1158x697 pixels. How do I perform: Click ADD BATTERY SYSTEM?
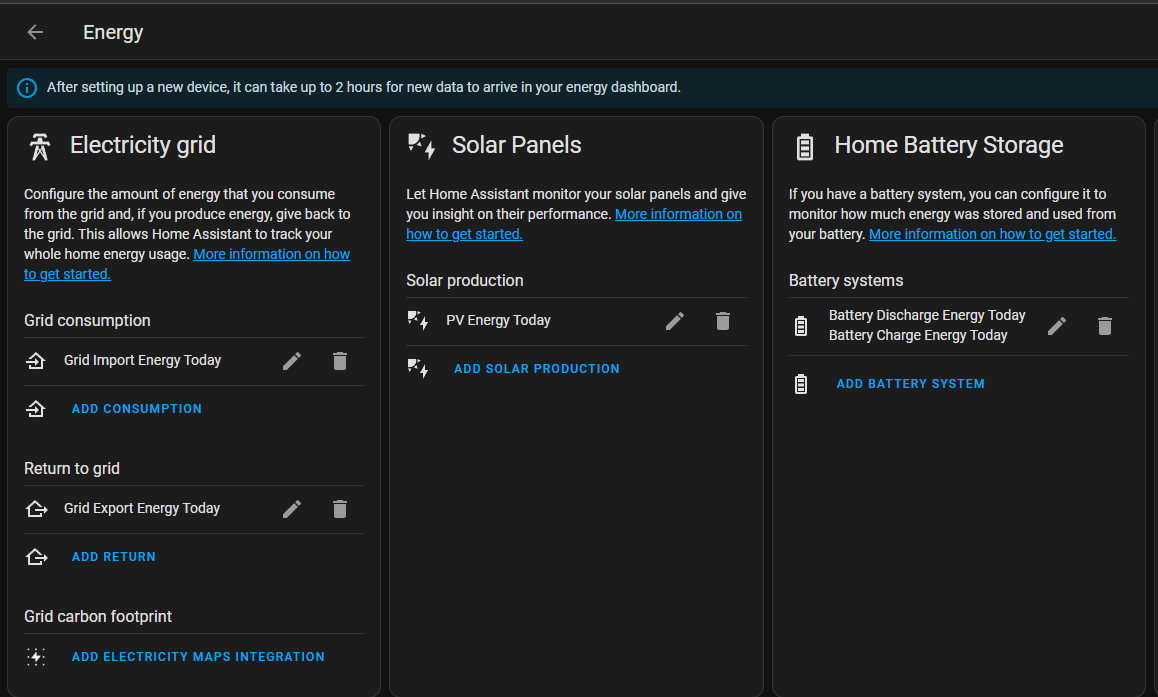pyautogui.click(x=910, y=383)
